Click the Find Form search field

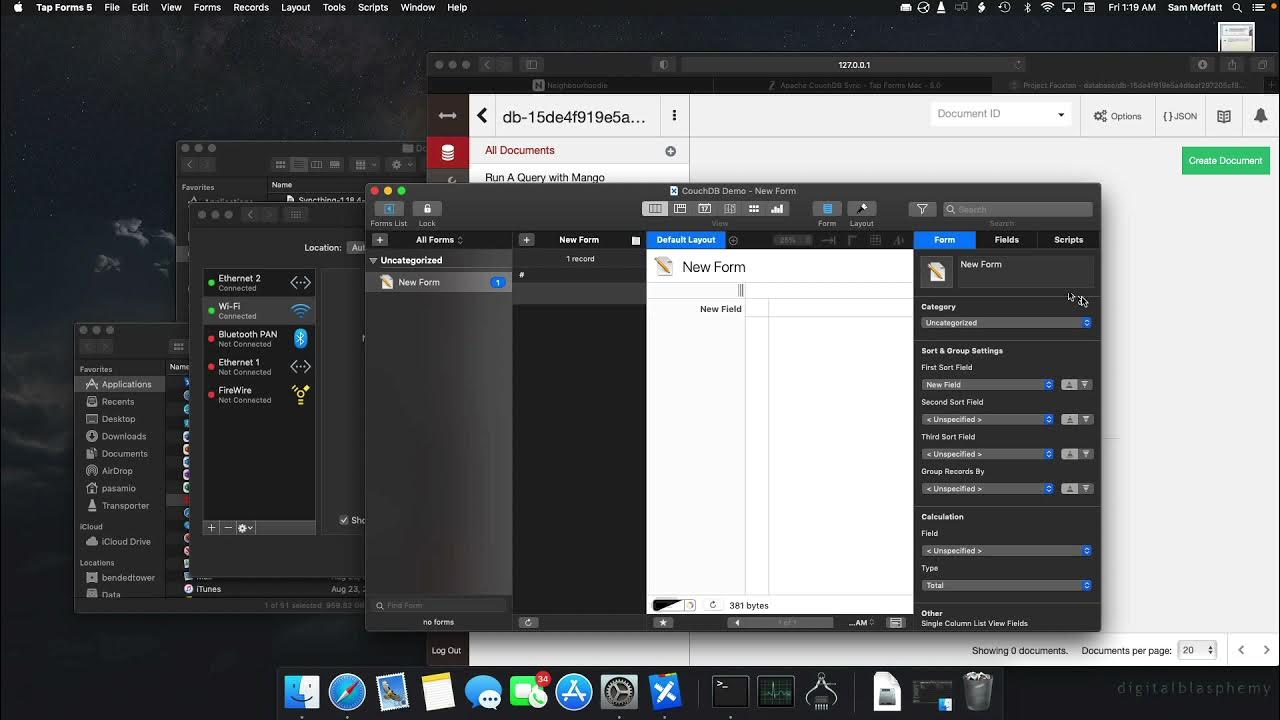[x=438, y=605]
